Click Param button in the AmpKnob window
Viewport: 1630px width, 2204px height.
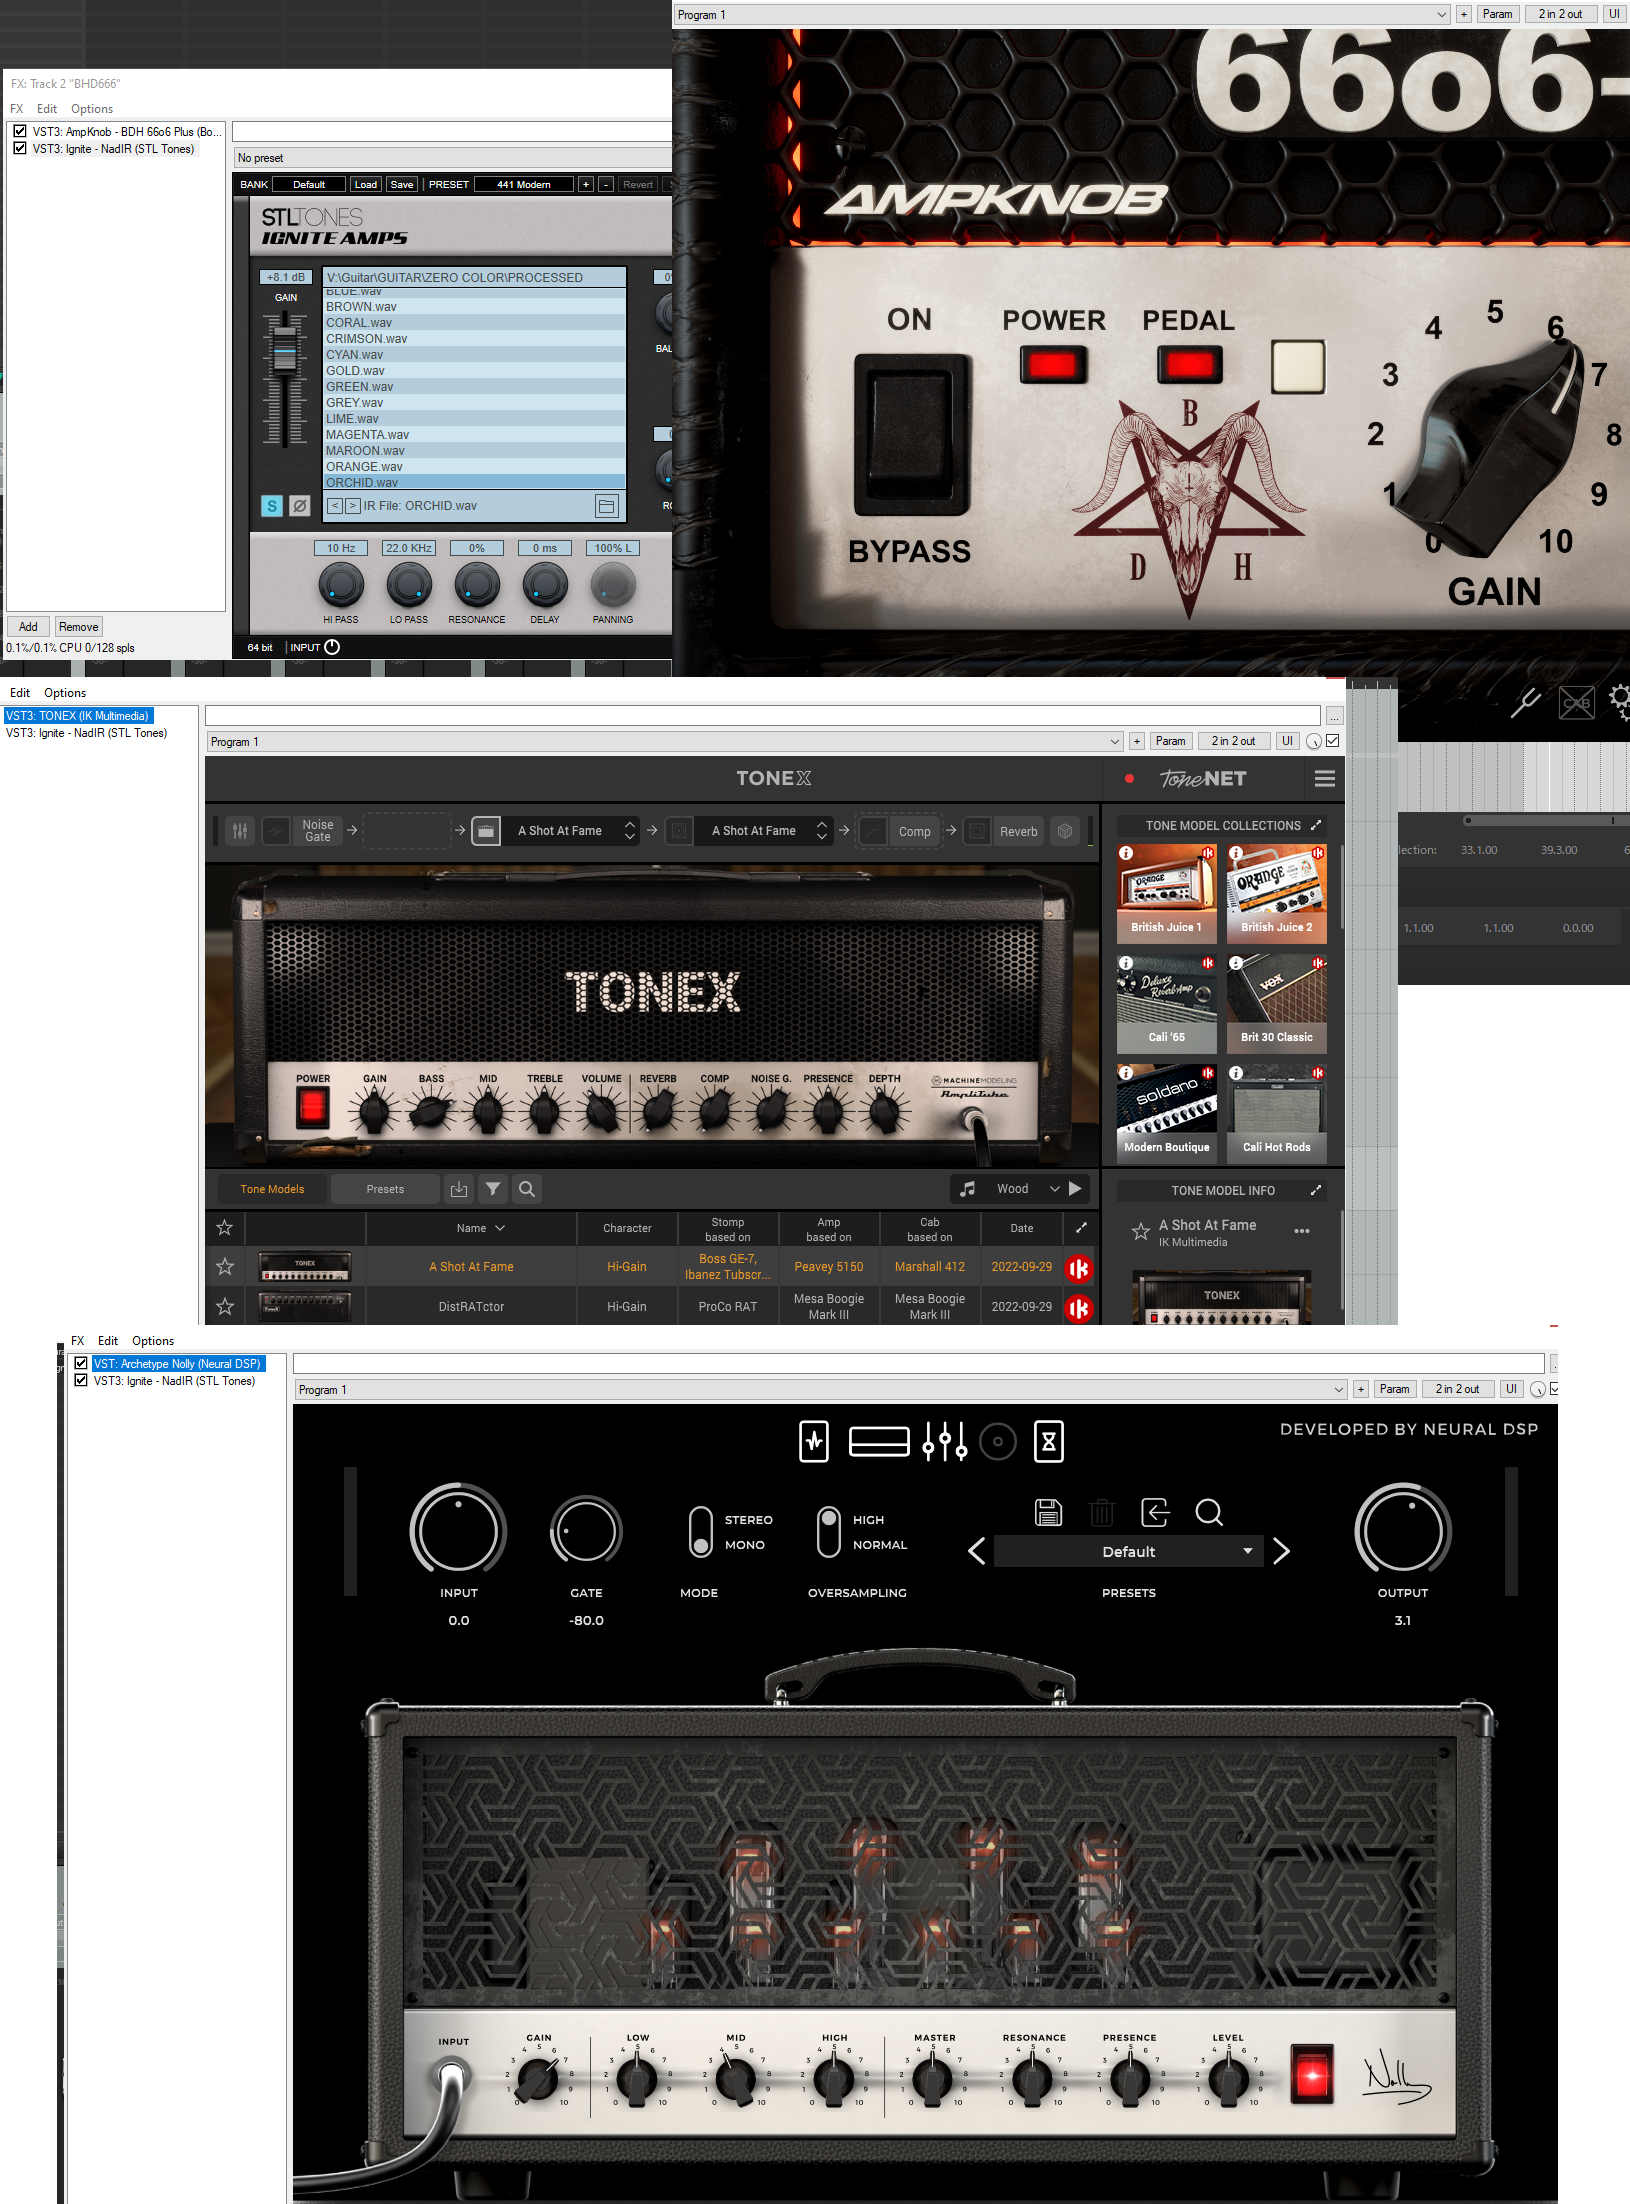1497,14
